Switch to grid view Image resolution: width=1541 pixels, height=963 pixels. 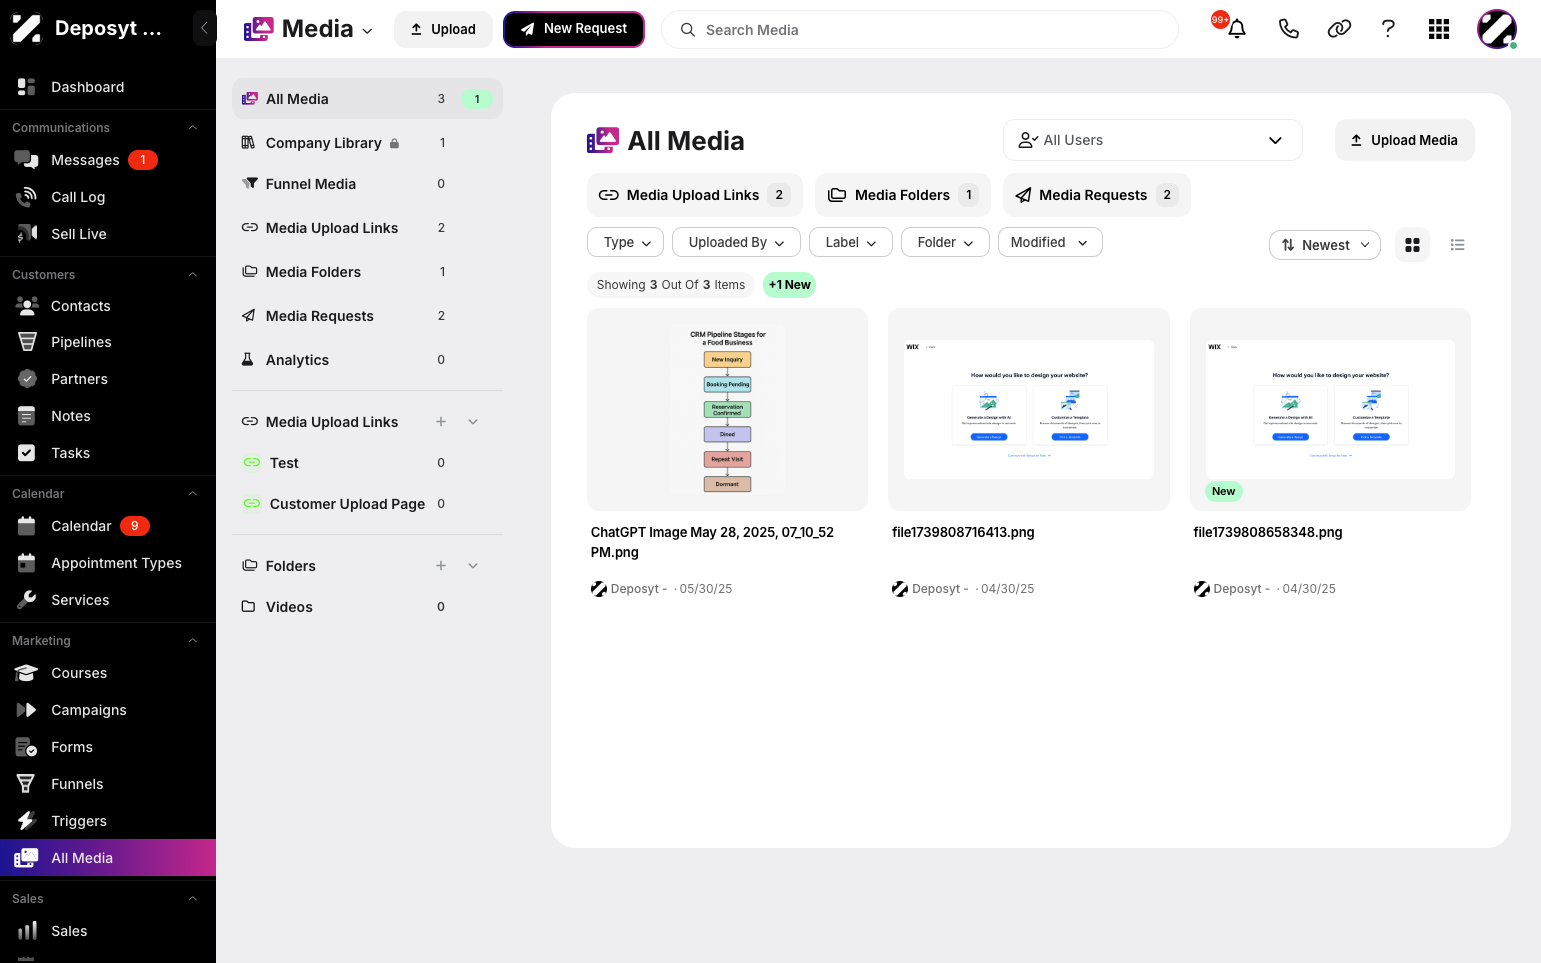point(1412,245)
